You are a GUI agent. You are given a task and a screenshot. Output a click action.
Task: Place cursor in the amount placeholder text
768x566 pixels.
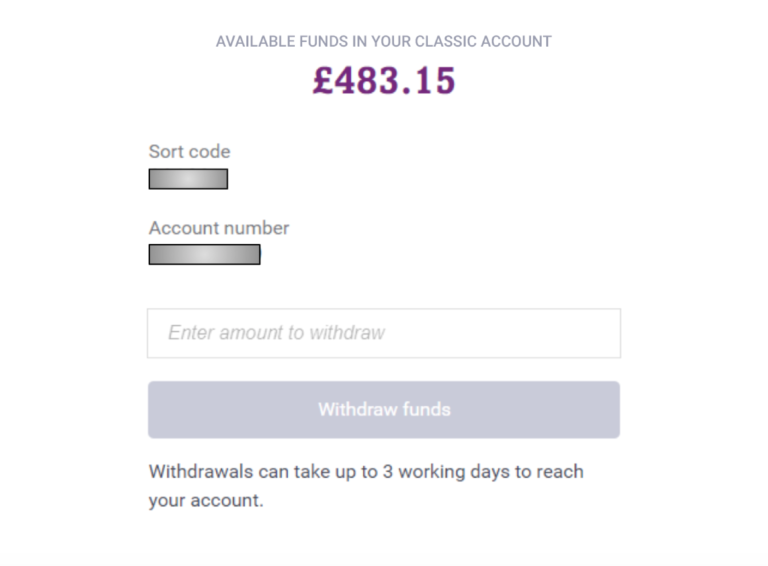[277, 333]
